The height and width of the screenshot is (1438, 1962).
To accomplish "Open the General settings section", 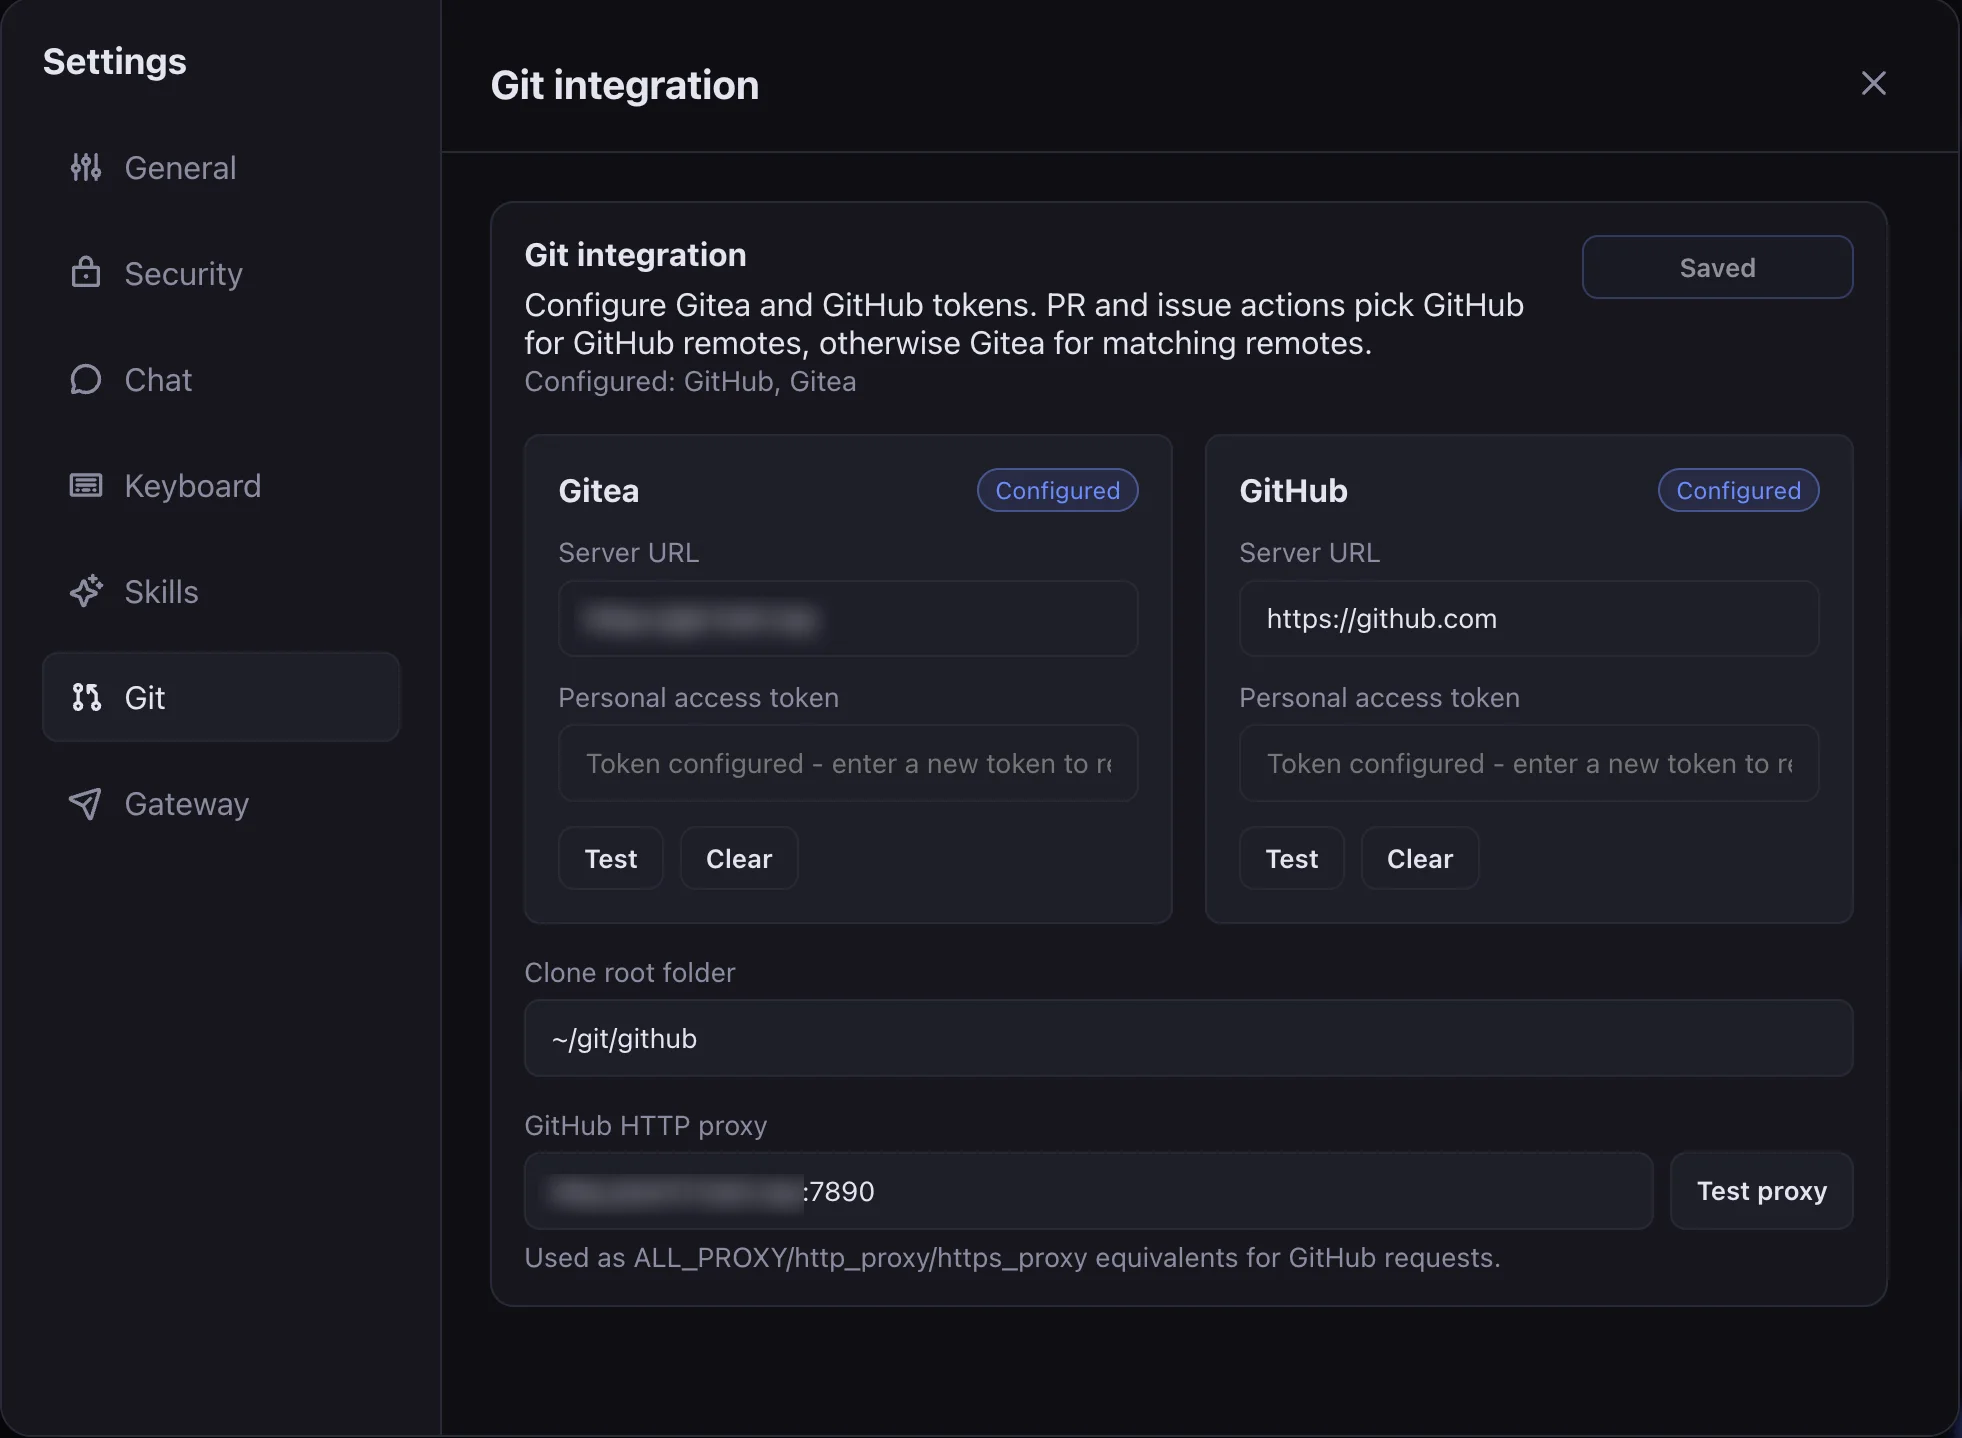I will [221, 167].
